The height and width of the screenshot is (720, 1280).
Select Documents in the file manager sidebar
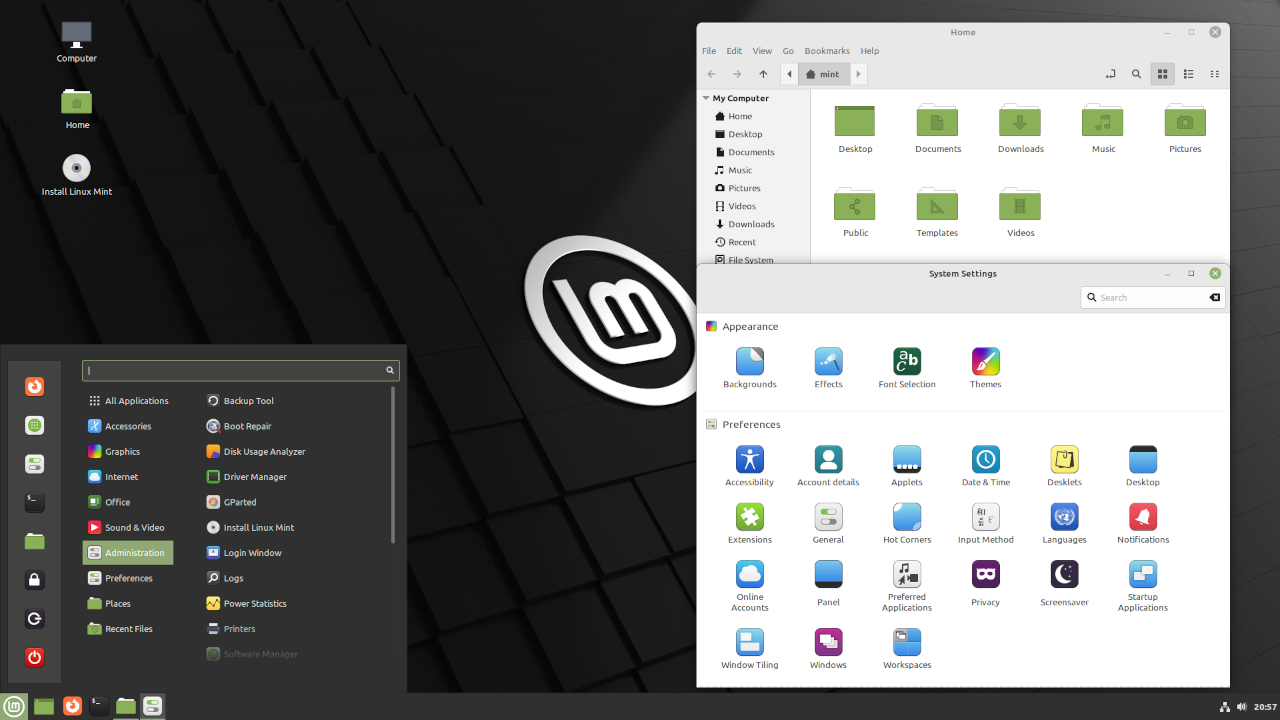tap(754, 152)
